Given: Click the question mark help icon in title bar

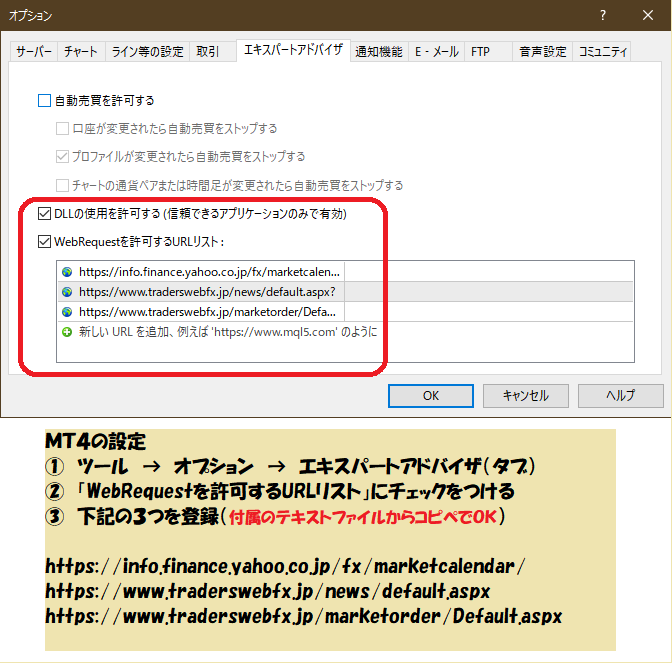Looking at the screenshot, I should click(x=603, y=15).
